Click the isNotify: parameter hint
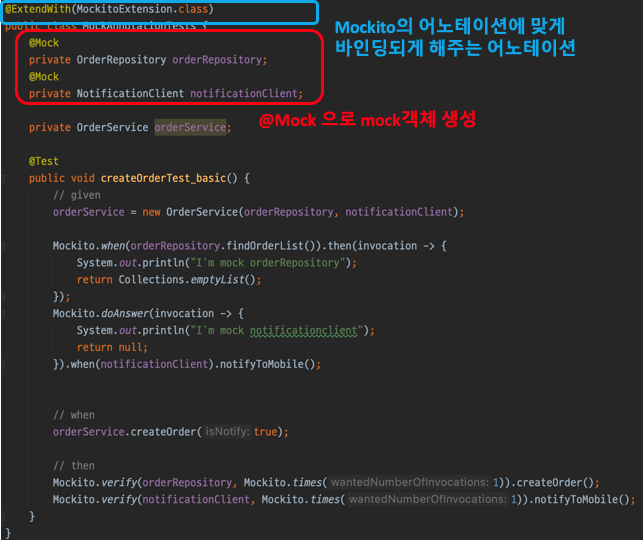This screenshot has width=643, height=540. click(x=227, y=431)
